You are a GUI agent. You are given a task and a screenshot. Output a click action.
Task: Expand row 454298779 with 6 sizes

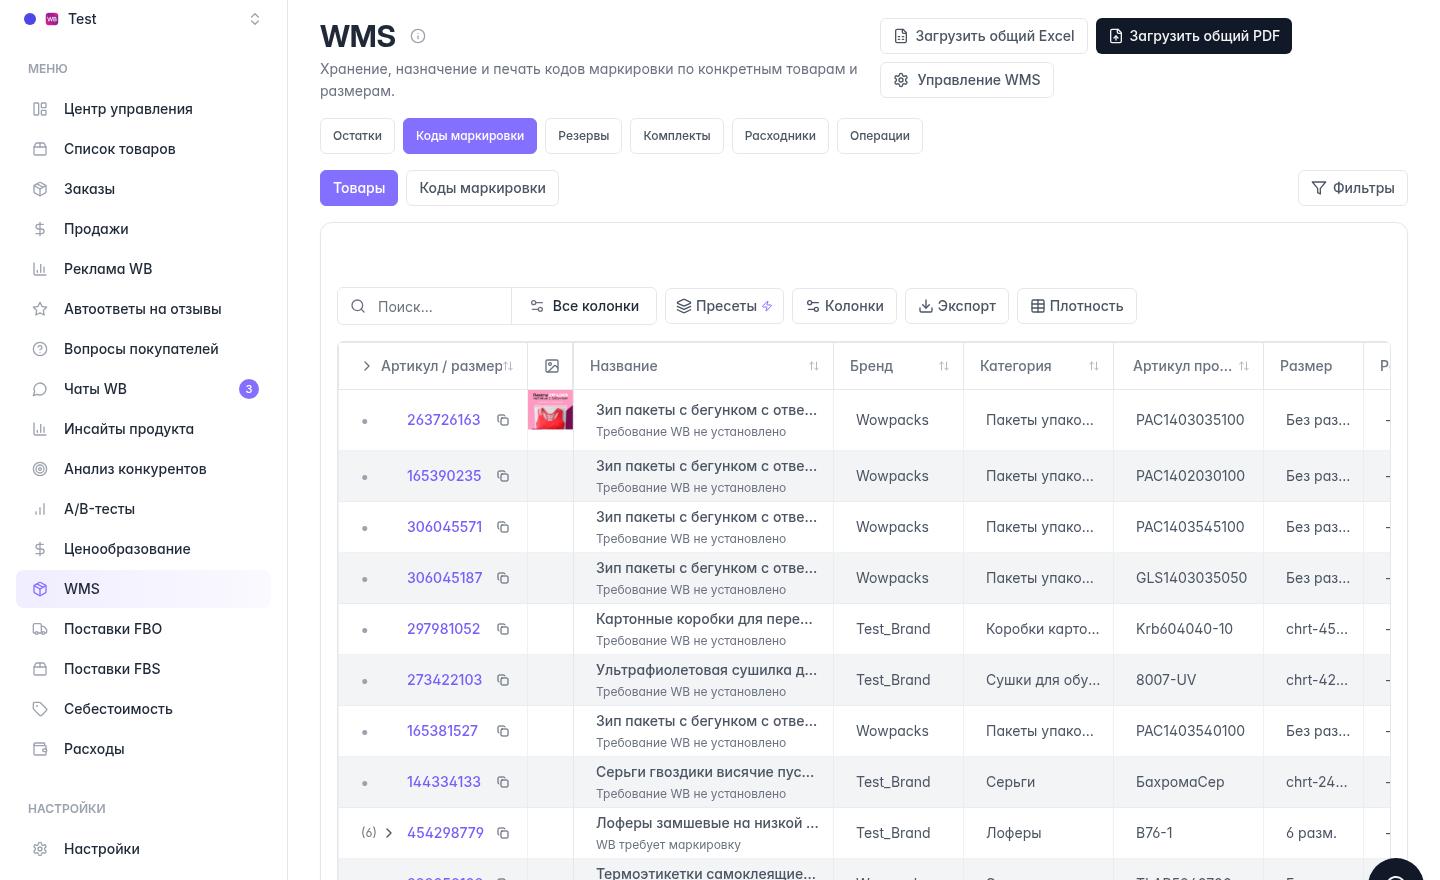click(389, 833)
